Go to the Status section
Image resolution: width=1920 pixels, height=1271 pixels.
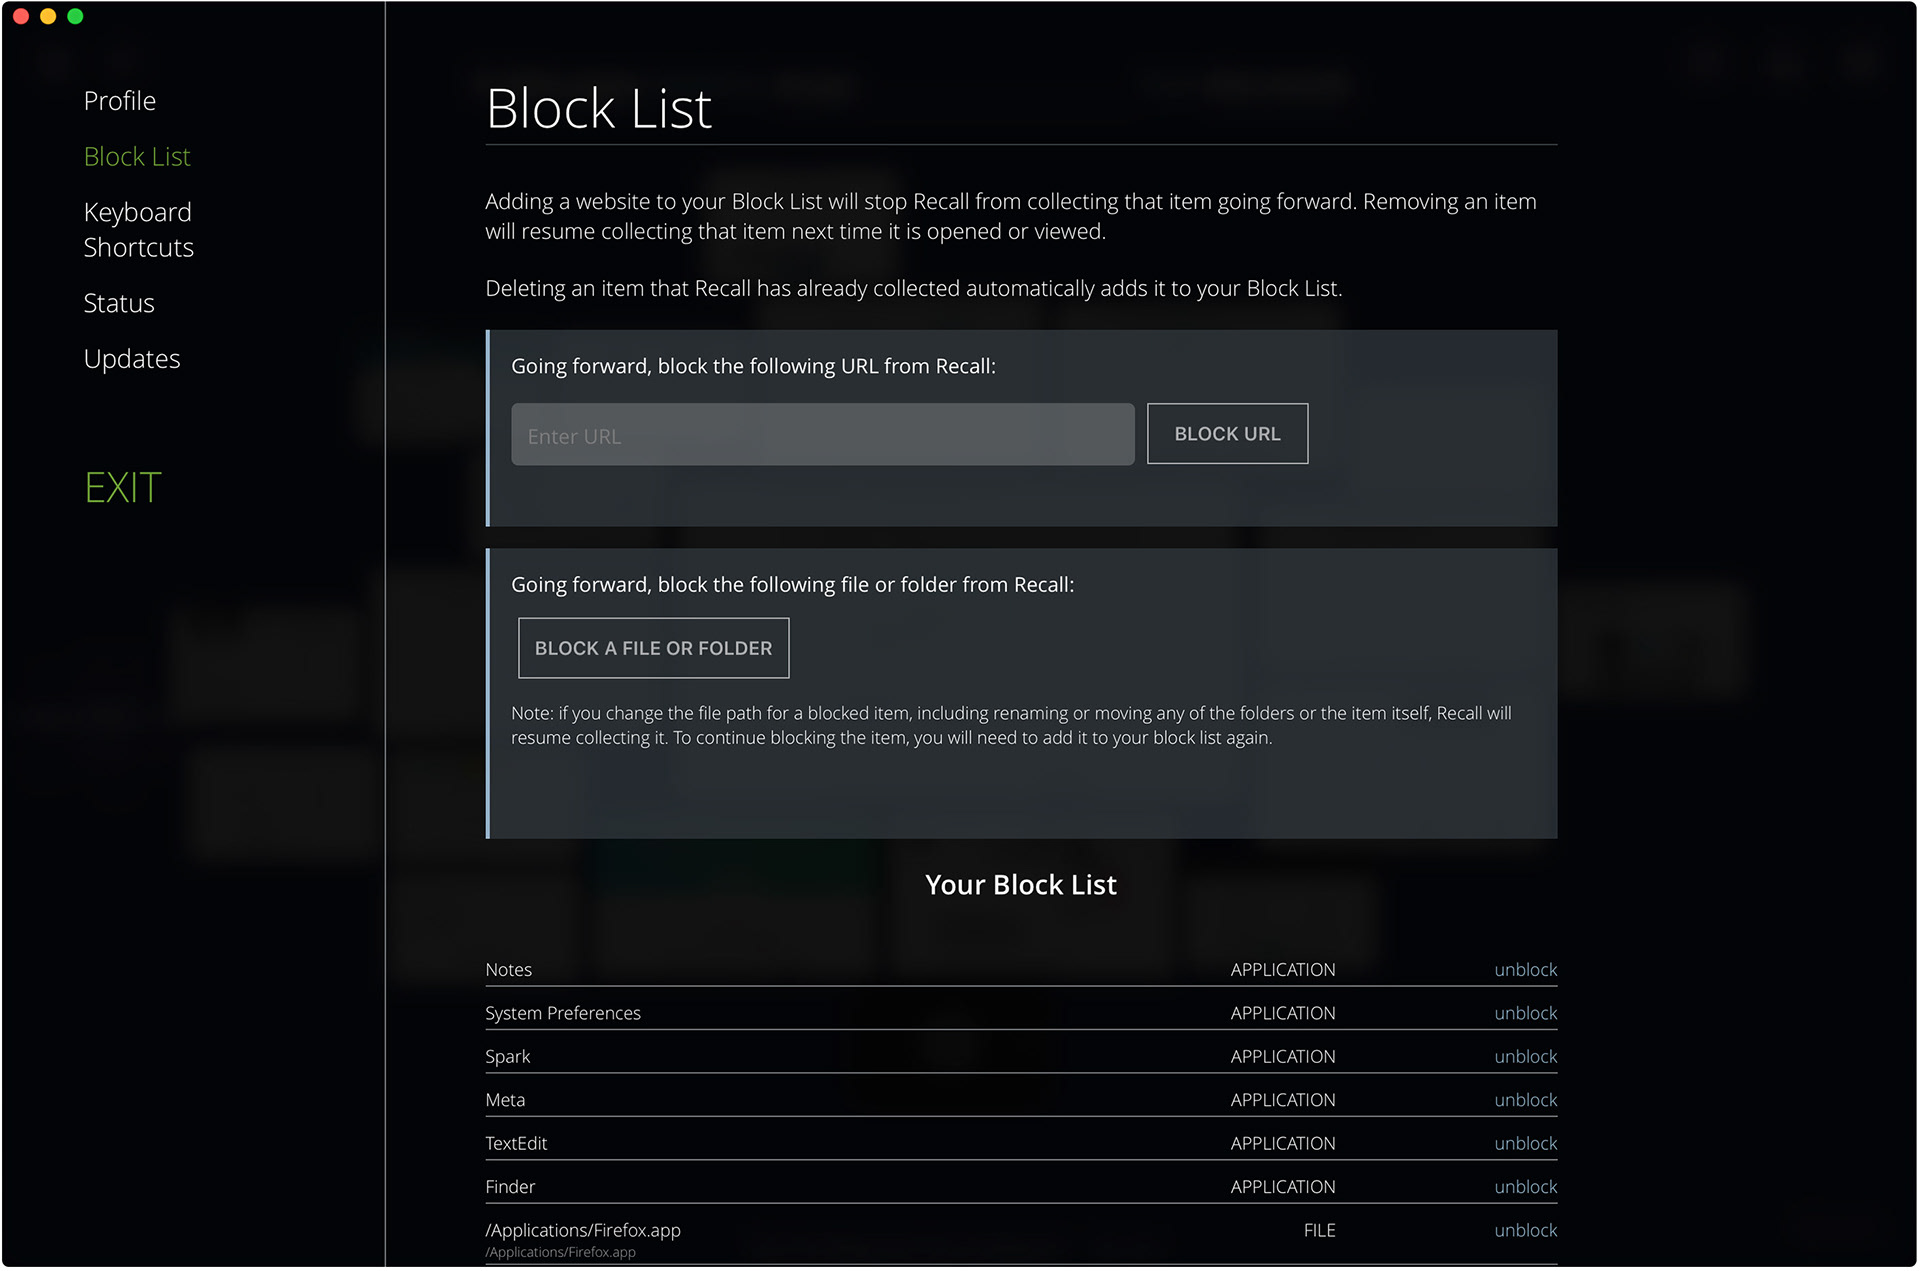(119, 303)
